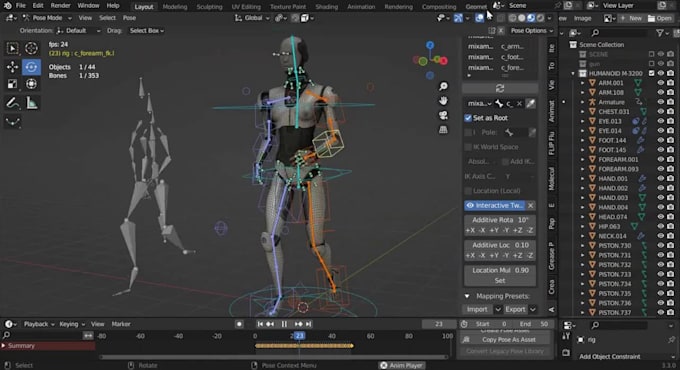Open the Drag Select Box dropdown
The width and height of the screenshot is (680, 370).
coord(147,31)
